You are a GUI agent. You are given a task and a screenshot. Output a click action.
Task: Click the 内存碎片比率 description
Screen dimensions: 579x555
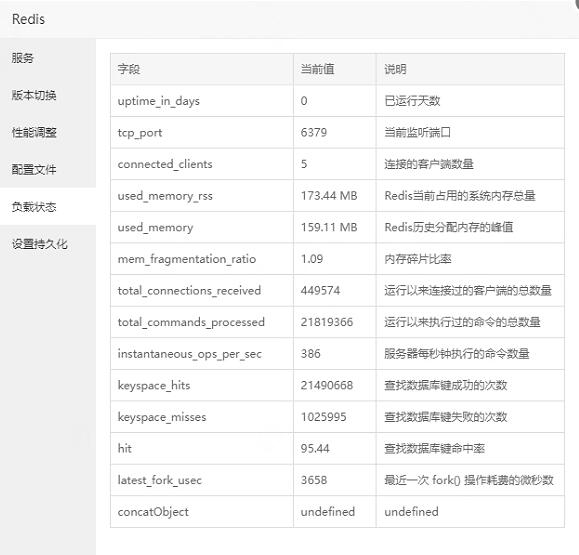pyautogui.click(x=418, y=259)
